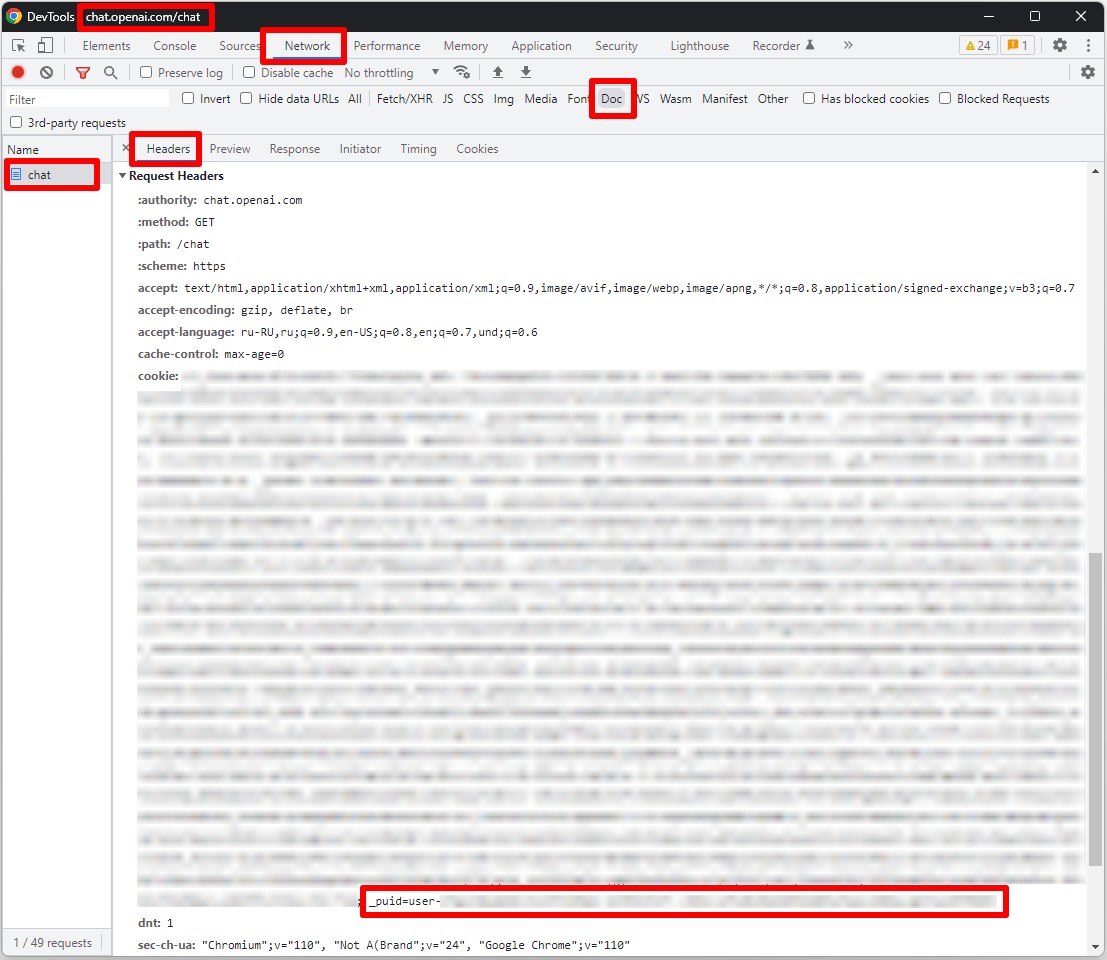
Task: Click the Chrome DevTools logo in title bar
Action: [13, 16]
